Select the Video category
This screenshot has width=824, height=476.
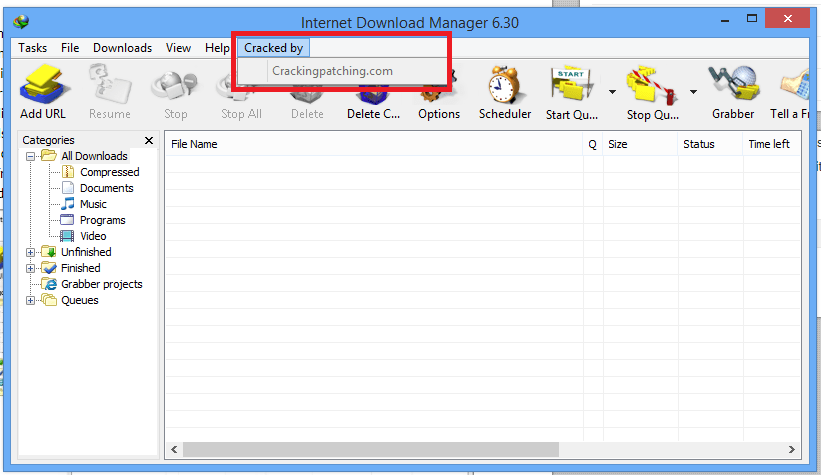[x=93, y=236]
